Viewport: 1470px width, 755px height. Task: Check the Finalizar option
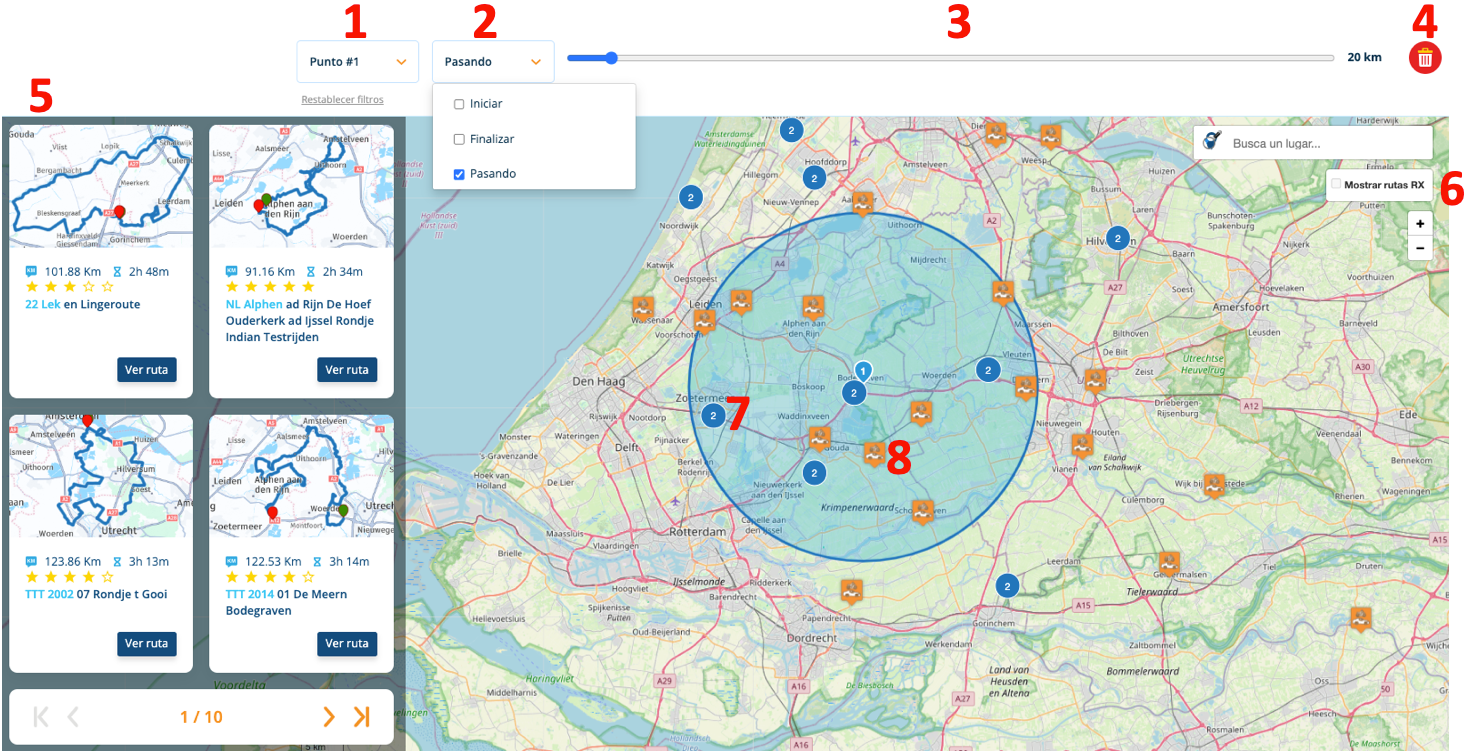pyautogui.click(x=459, y=139)
